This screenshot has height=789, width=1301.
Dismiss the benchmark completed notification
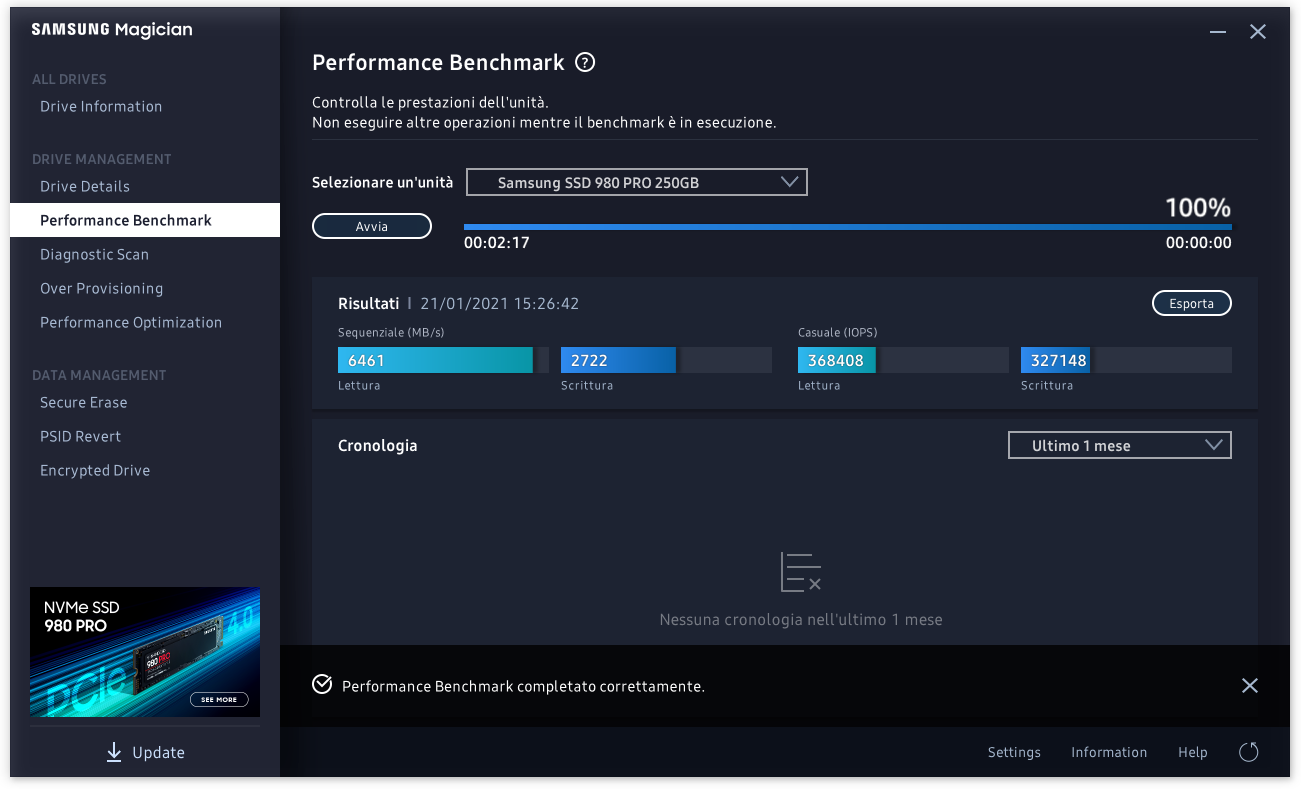tap(1249, 685)
